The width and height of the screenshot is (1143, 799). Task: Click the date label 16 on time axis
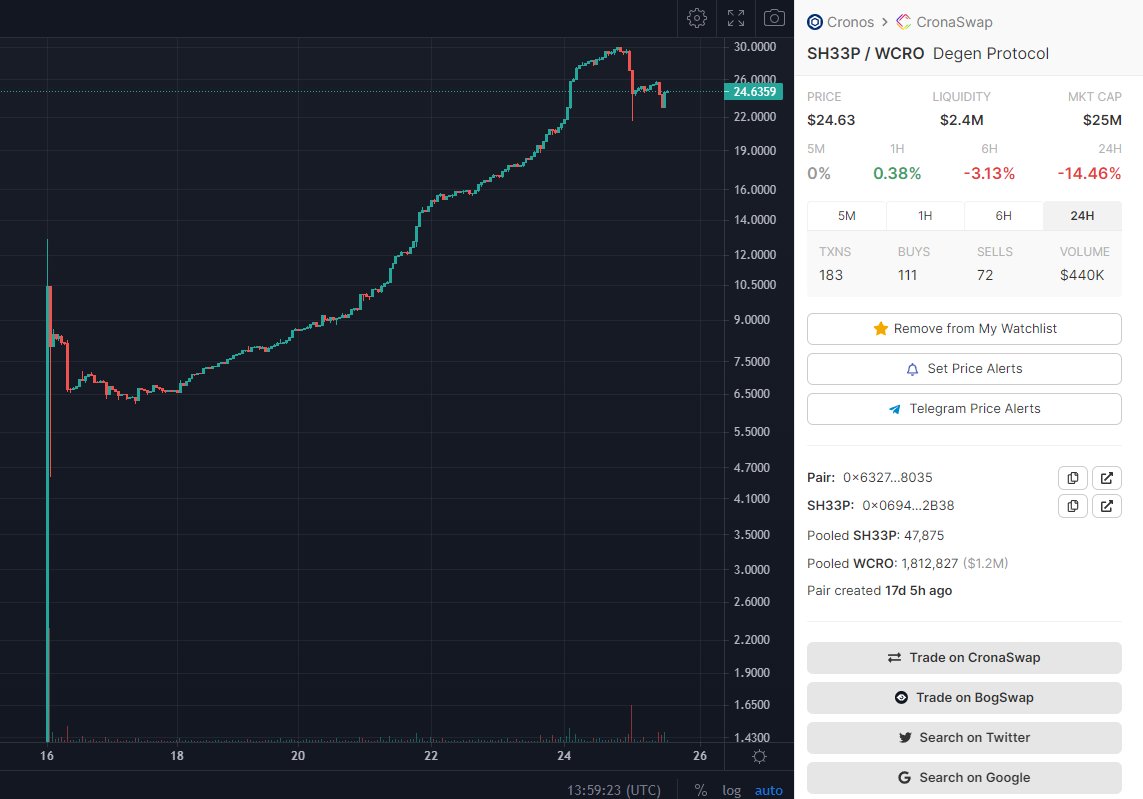(47, 756)
